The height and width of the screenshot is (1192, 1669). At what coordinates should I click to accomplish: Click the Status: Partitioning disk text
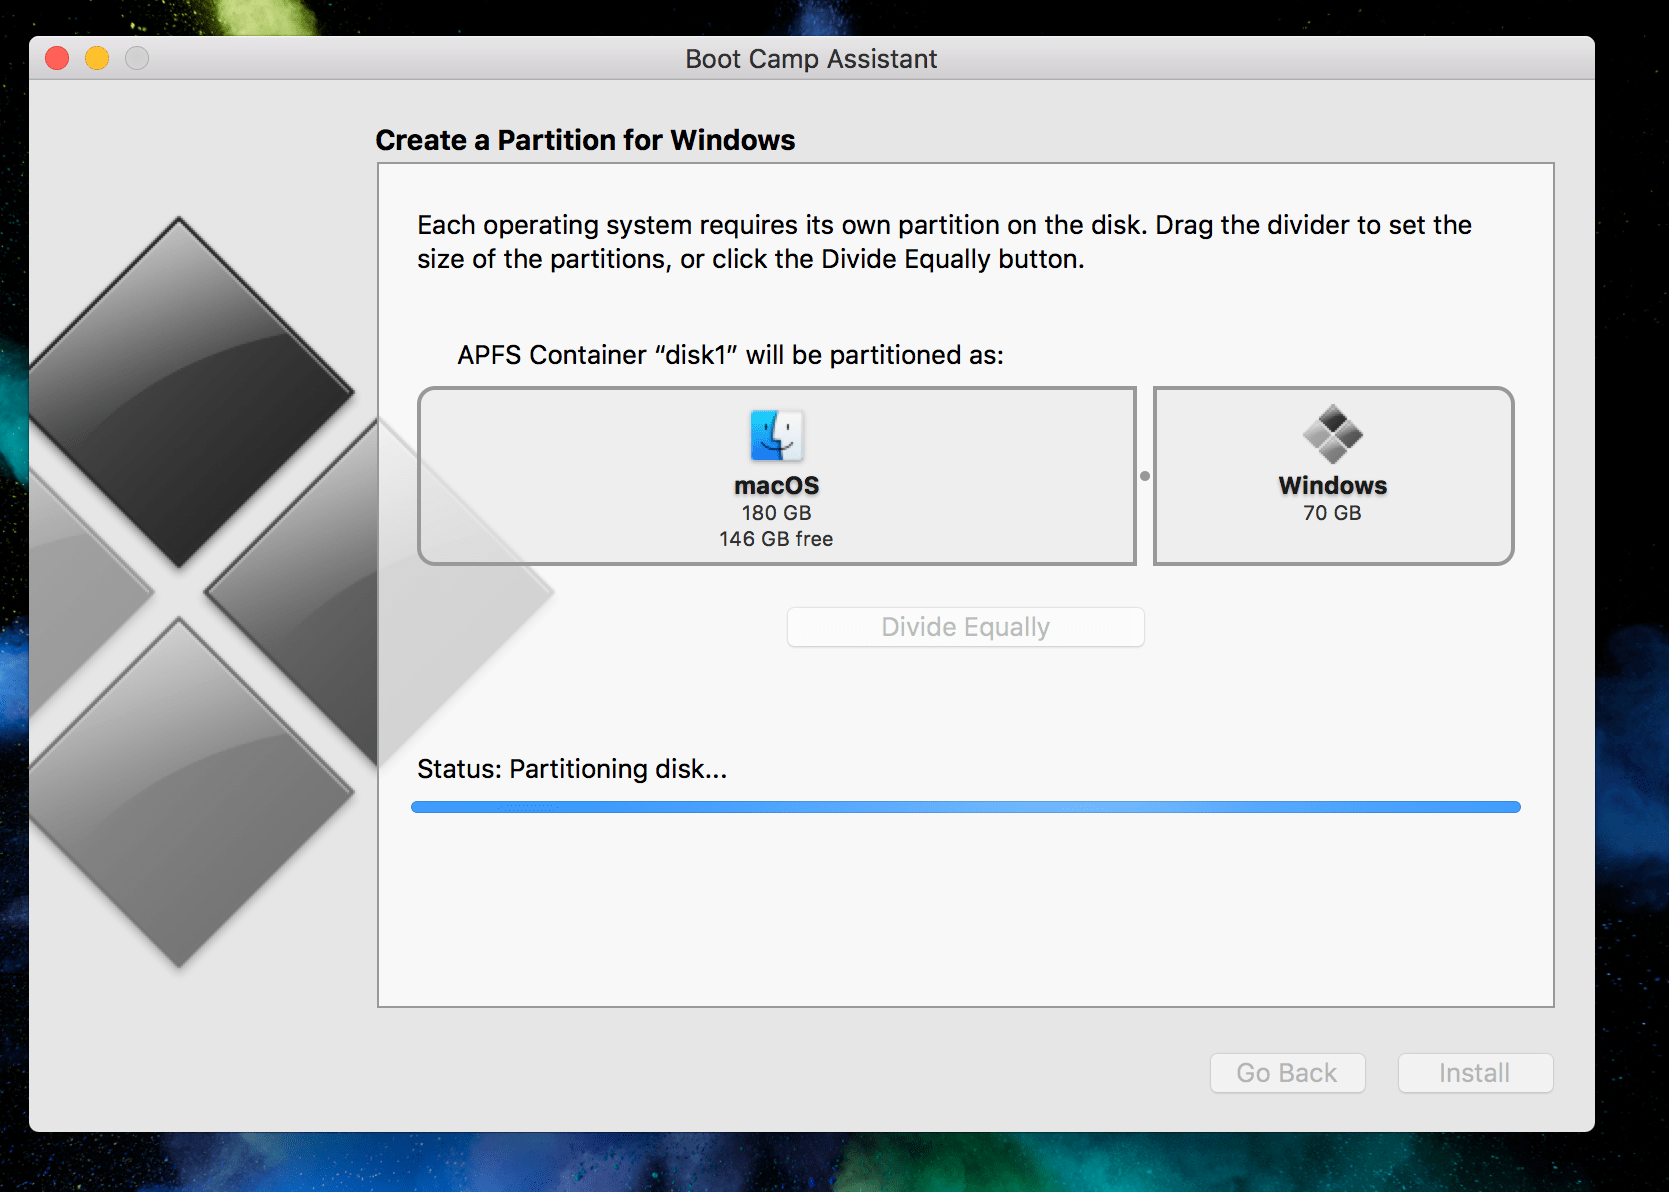pyautogui.click(x=572, y=769)
